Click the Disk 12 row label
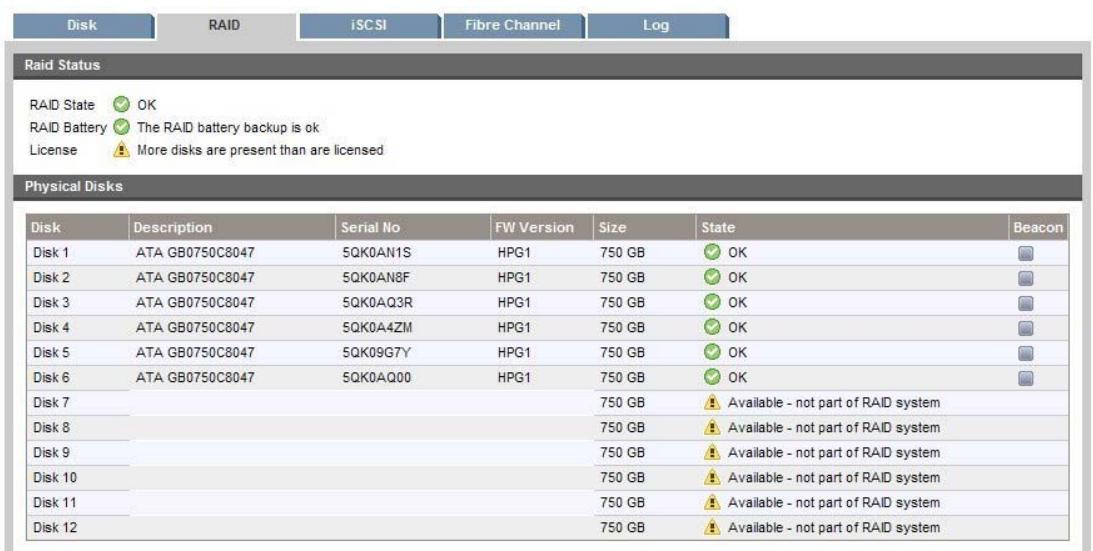The width and height of the screenshot is (1093, 551). [55, 528]
